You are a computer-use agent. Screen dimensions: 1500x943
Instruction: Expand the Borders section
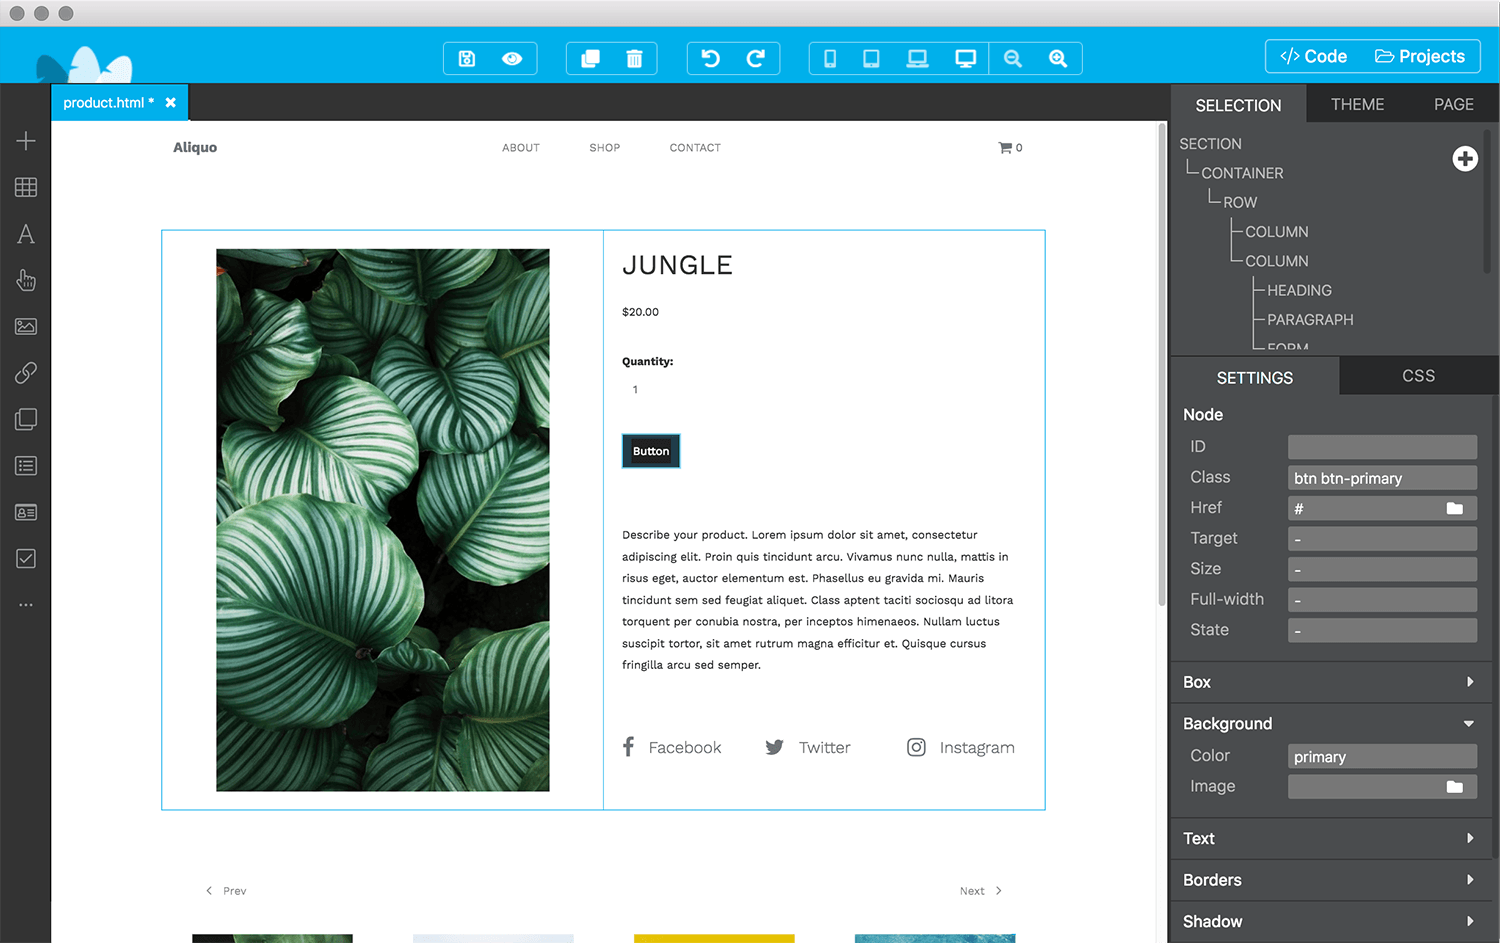pos(1468,880)
